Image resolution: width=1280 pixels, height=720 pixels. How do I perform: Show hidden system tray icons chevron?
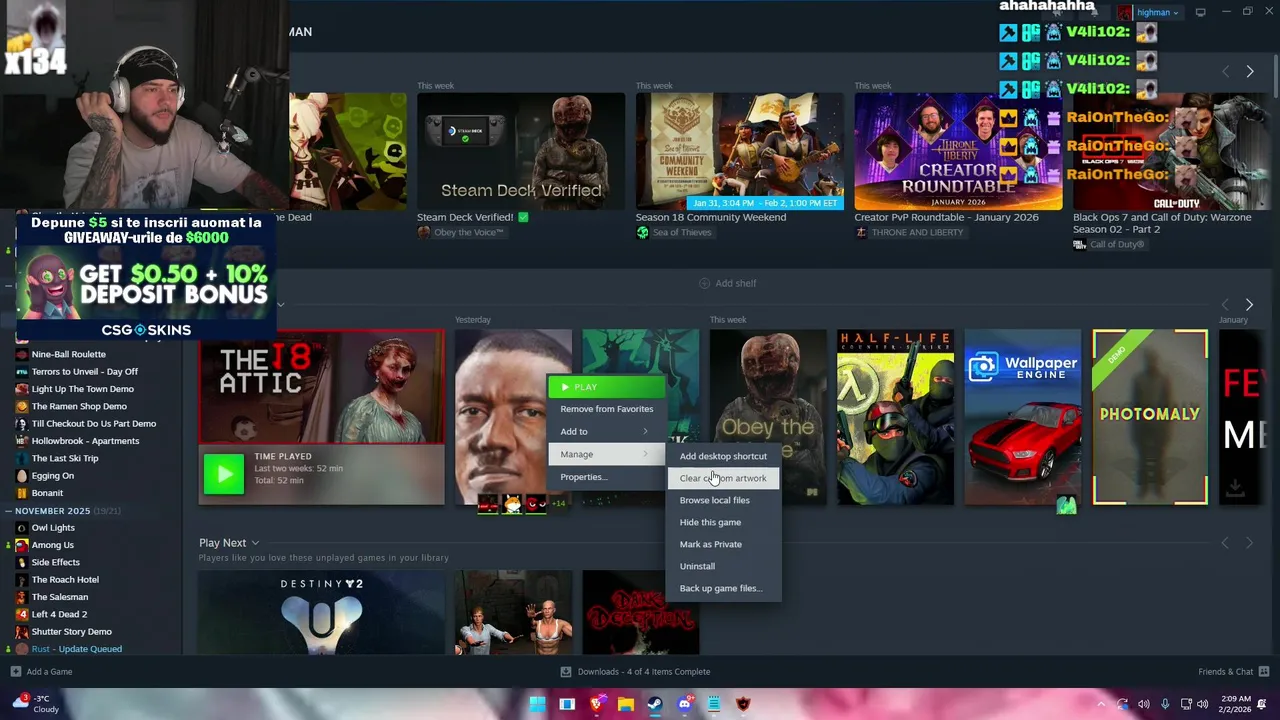(1101, 704)
